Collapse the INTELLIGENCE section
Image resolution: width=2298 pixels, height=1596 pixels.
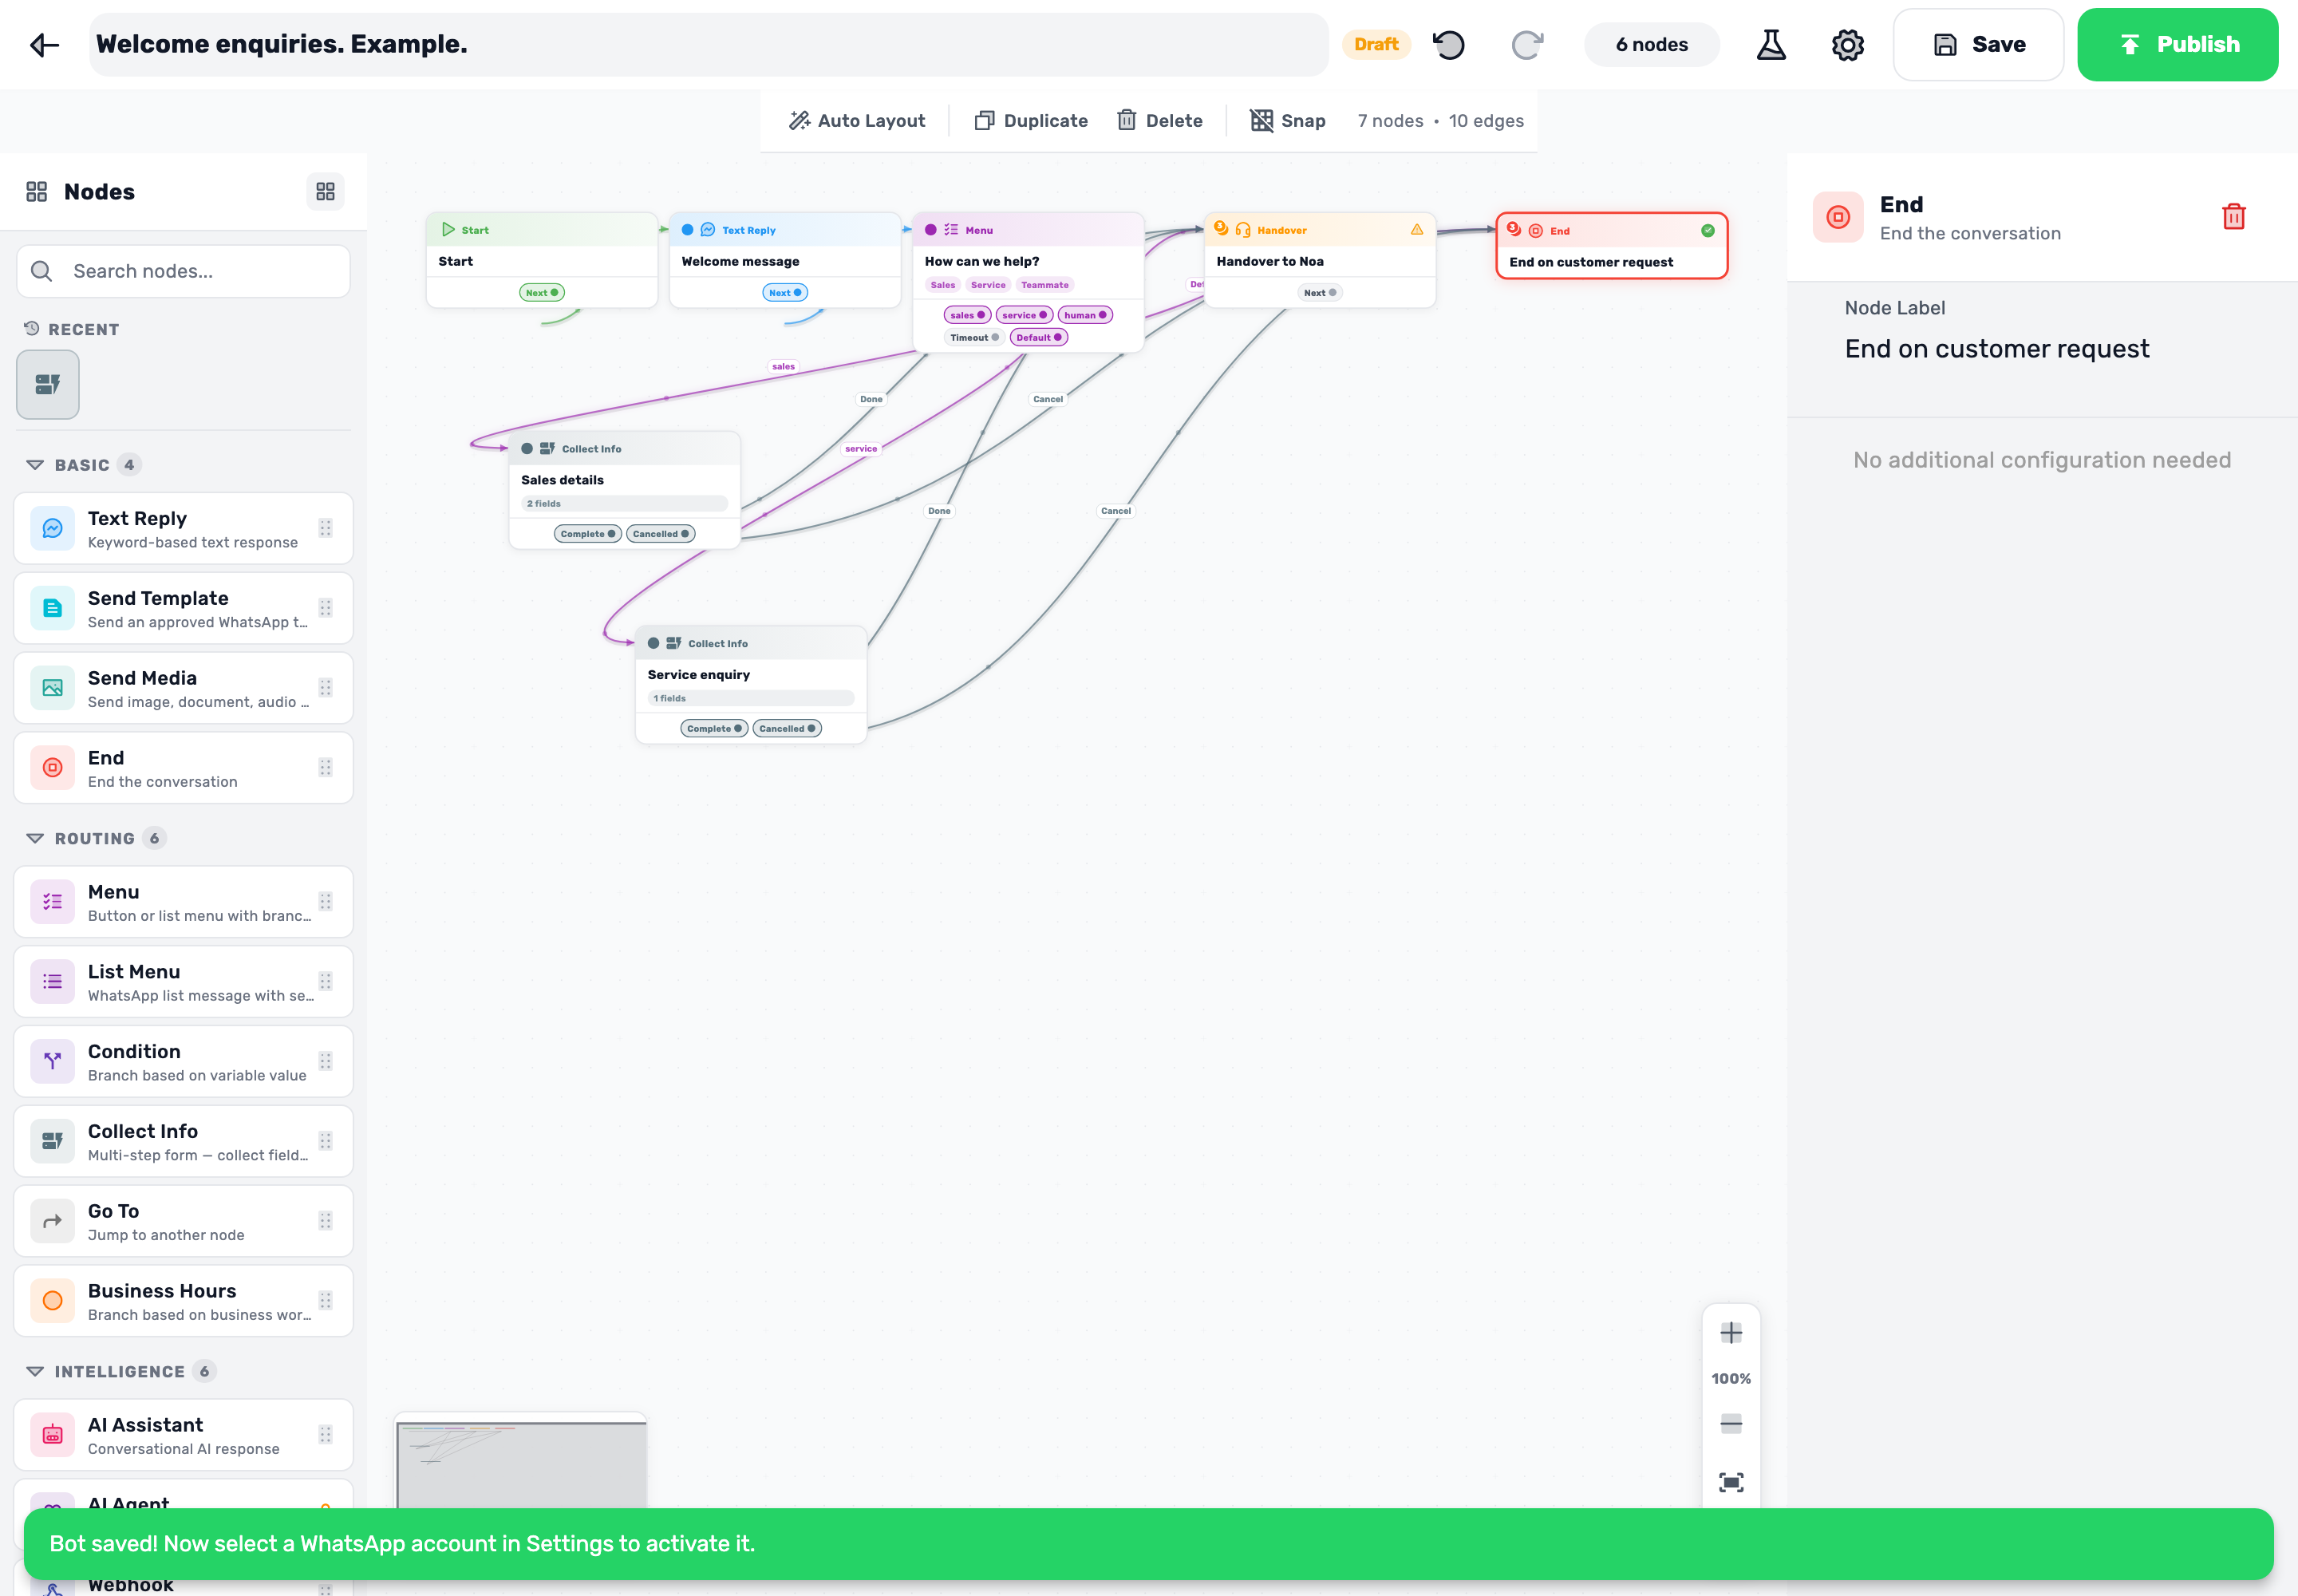pos(35,1371)
